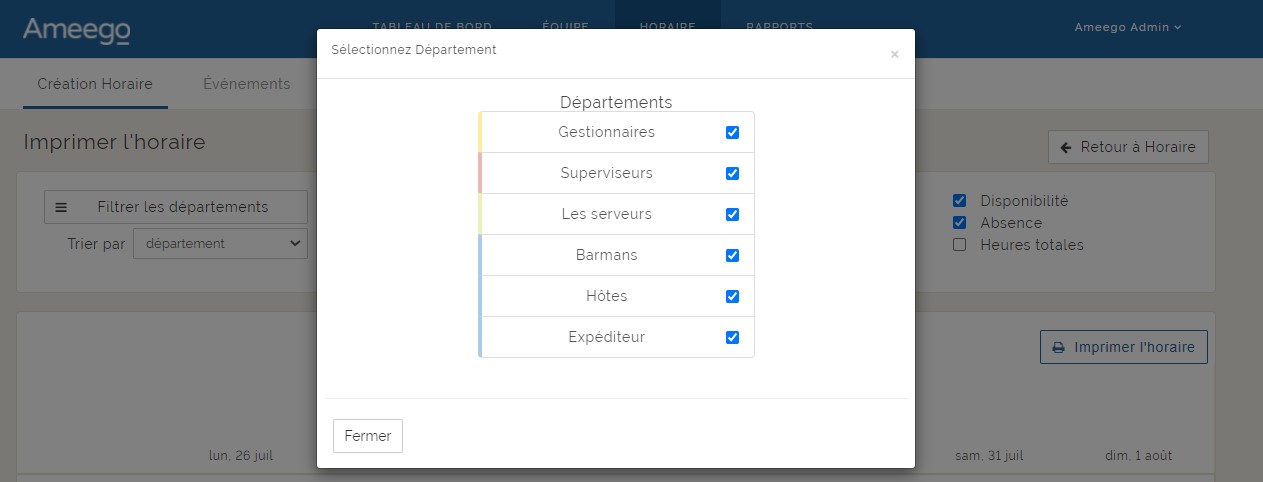Select the Barmans department row label
The height and width of the screenshot is (482, 1263).
606,255
